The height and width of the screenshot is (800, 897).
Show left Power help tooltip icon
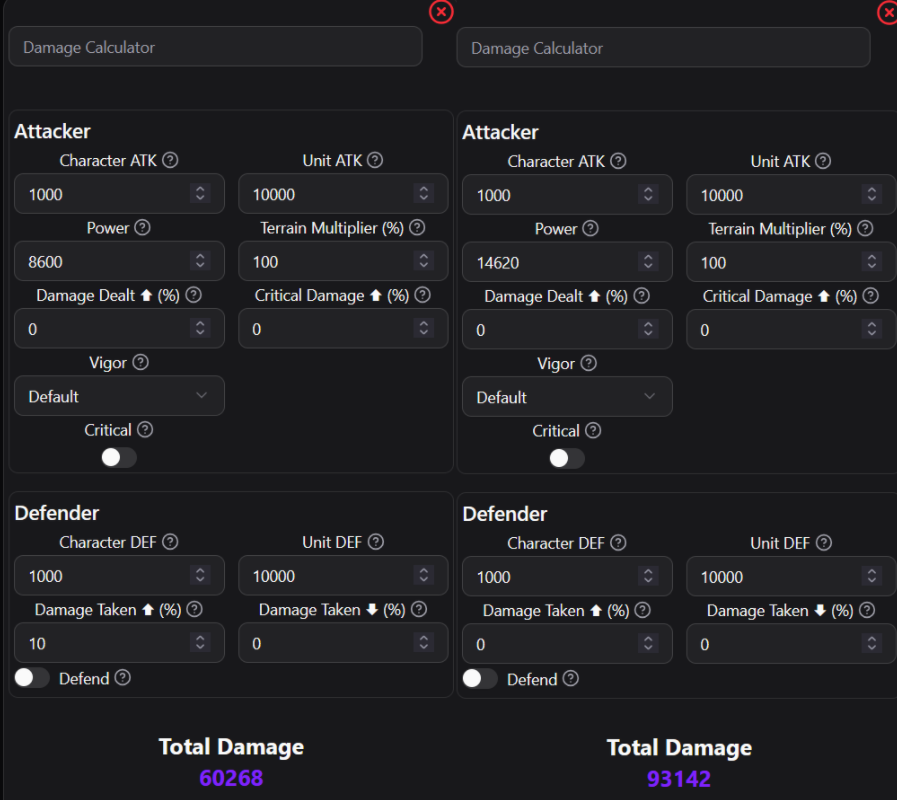pos(142,227)
